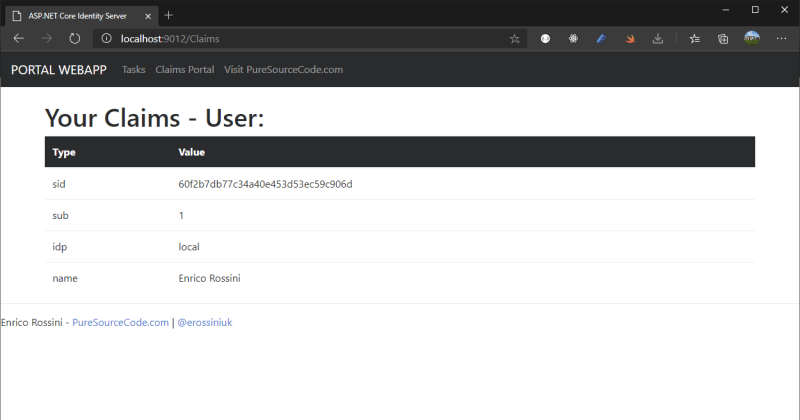Minimize the browser window
This screenshot has height=420, width=800.
[x=726, y=10]
